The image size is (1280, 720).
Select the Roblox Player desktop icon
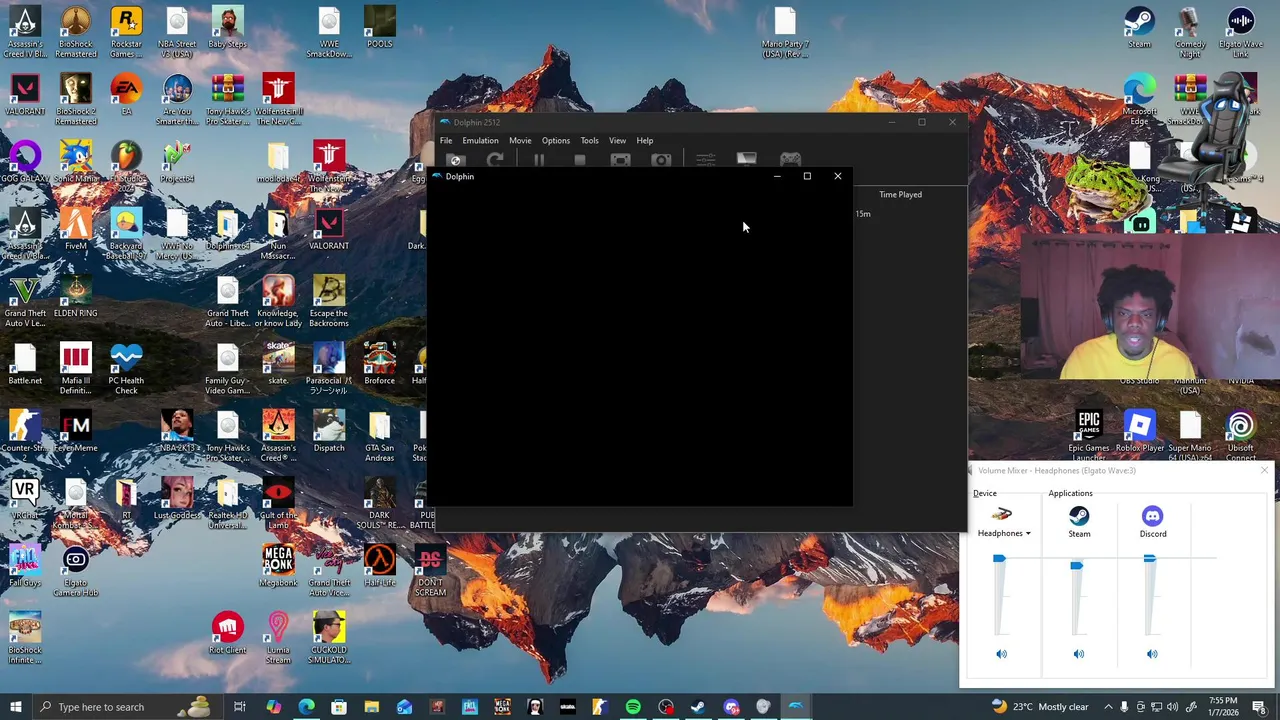click(1139, 432)
